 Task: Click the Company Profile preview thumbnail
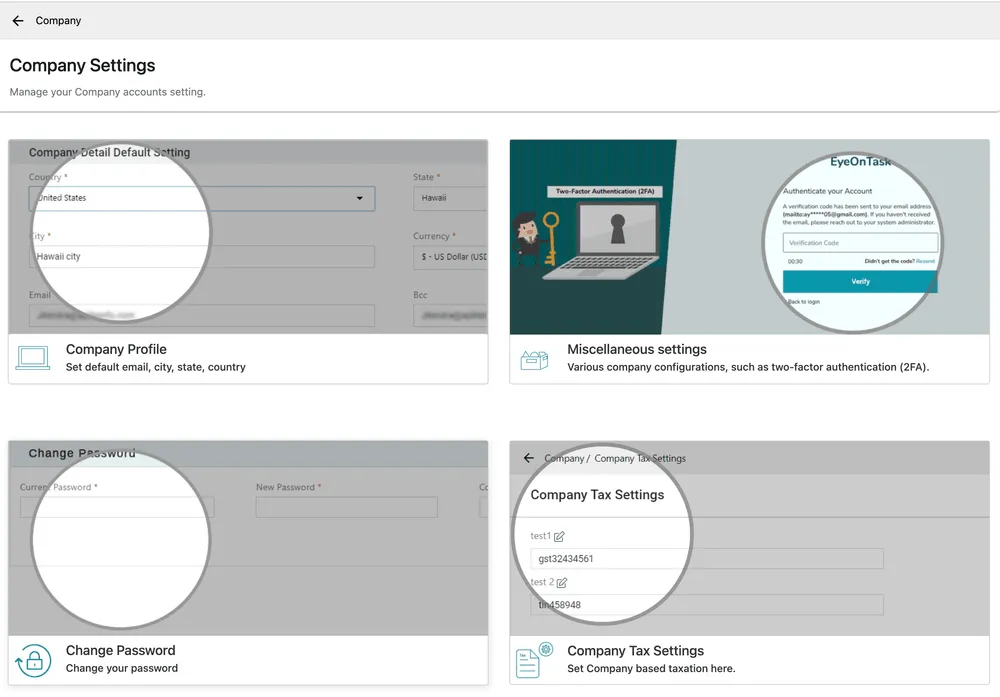[248, 237]
